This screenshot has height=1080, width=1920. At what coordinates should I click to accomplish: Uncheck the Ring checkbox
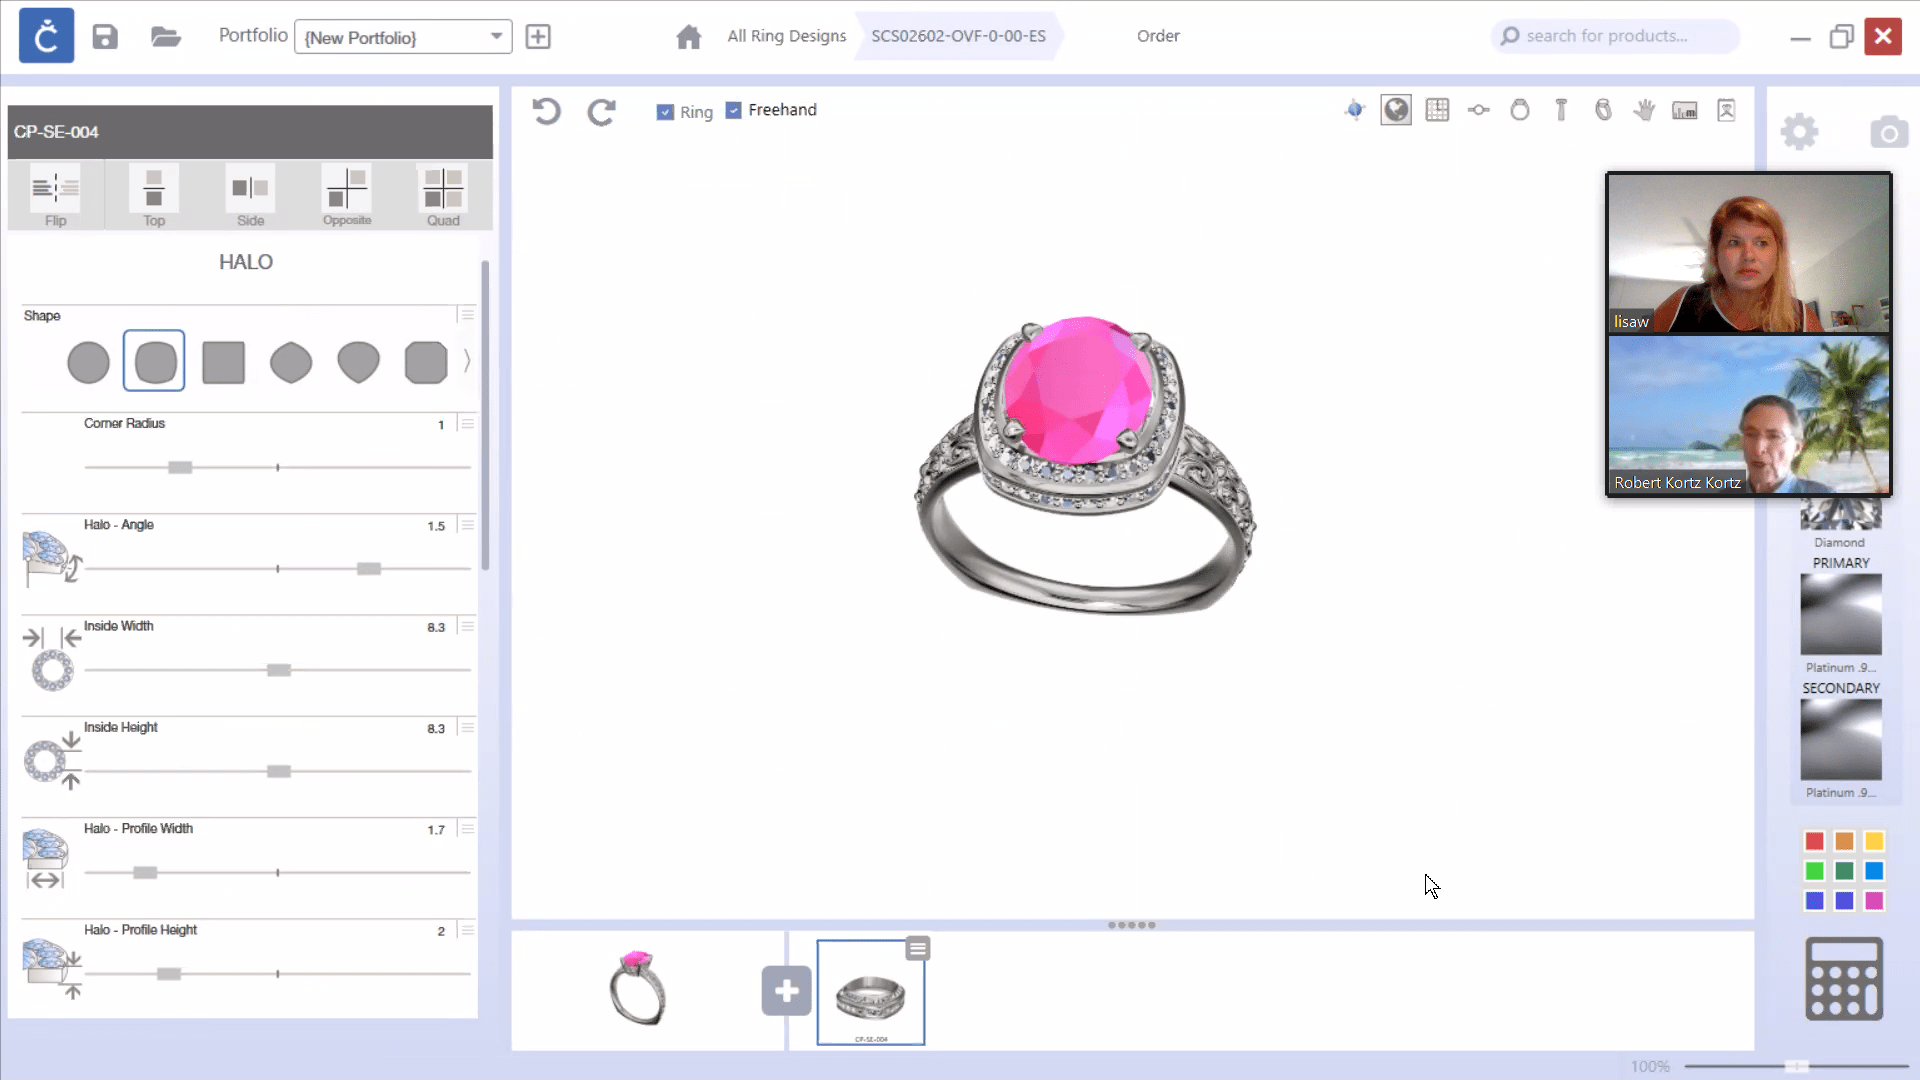point(665,112)
